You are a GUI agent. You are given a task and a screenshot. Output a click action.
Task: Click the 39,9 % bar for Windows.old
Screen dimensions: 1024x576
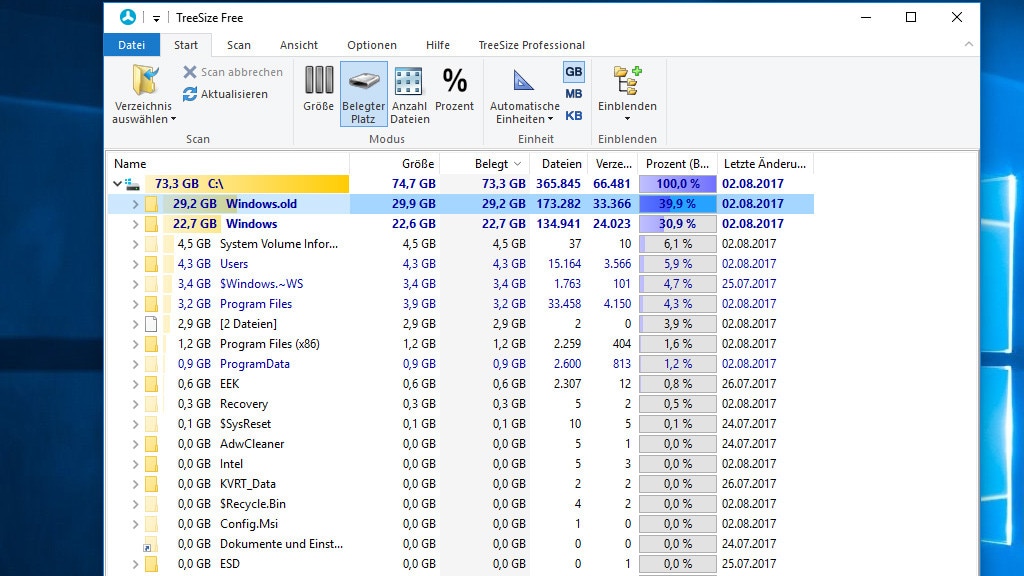tap(677, 204)
